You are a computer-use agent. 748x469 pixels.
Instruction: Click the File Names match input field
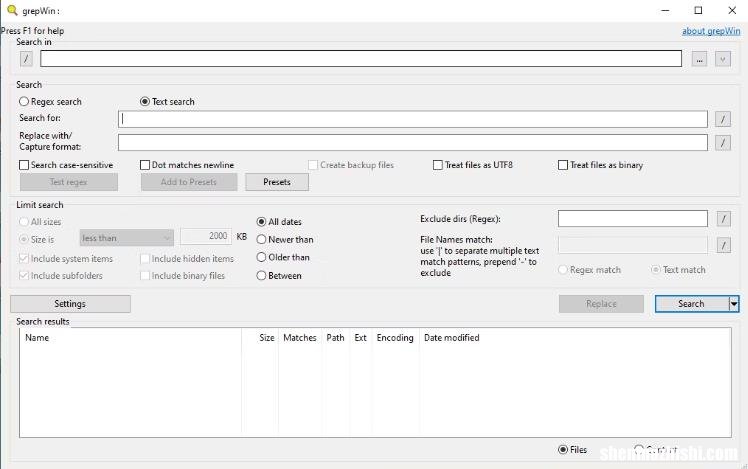633,245
